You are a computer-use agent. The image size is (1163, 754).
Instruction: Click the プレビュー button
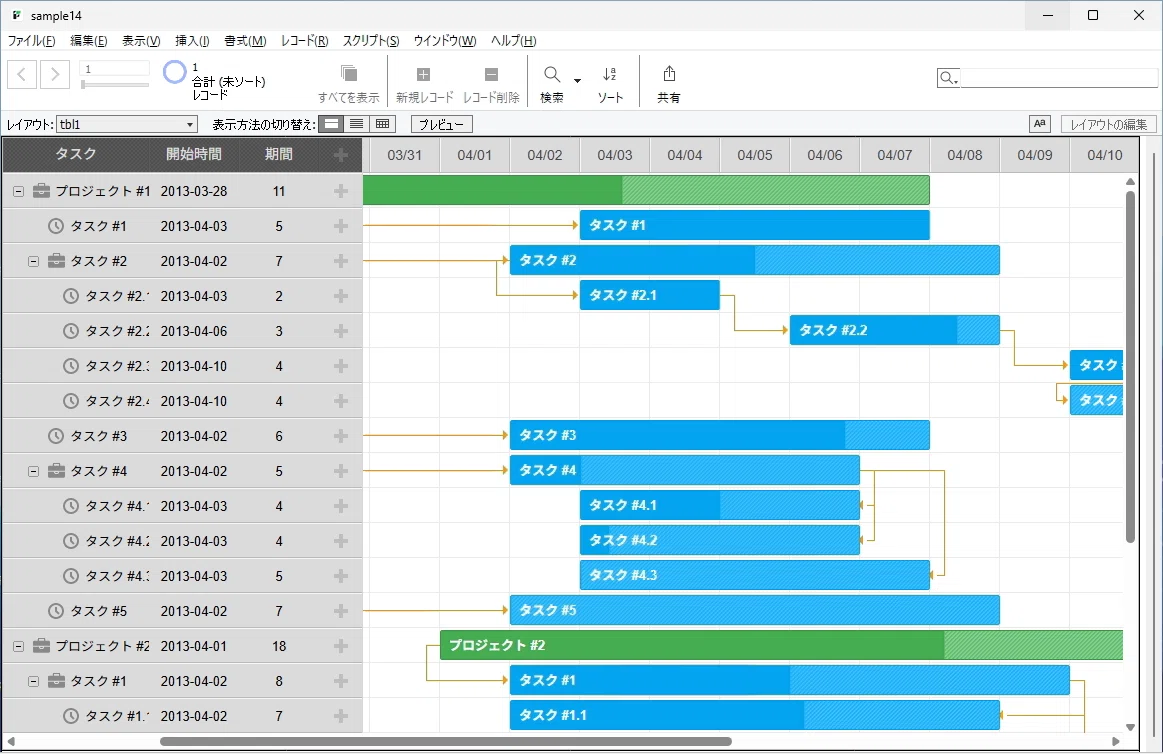(x=441, y=124)
